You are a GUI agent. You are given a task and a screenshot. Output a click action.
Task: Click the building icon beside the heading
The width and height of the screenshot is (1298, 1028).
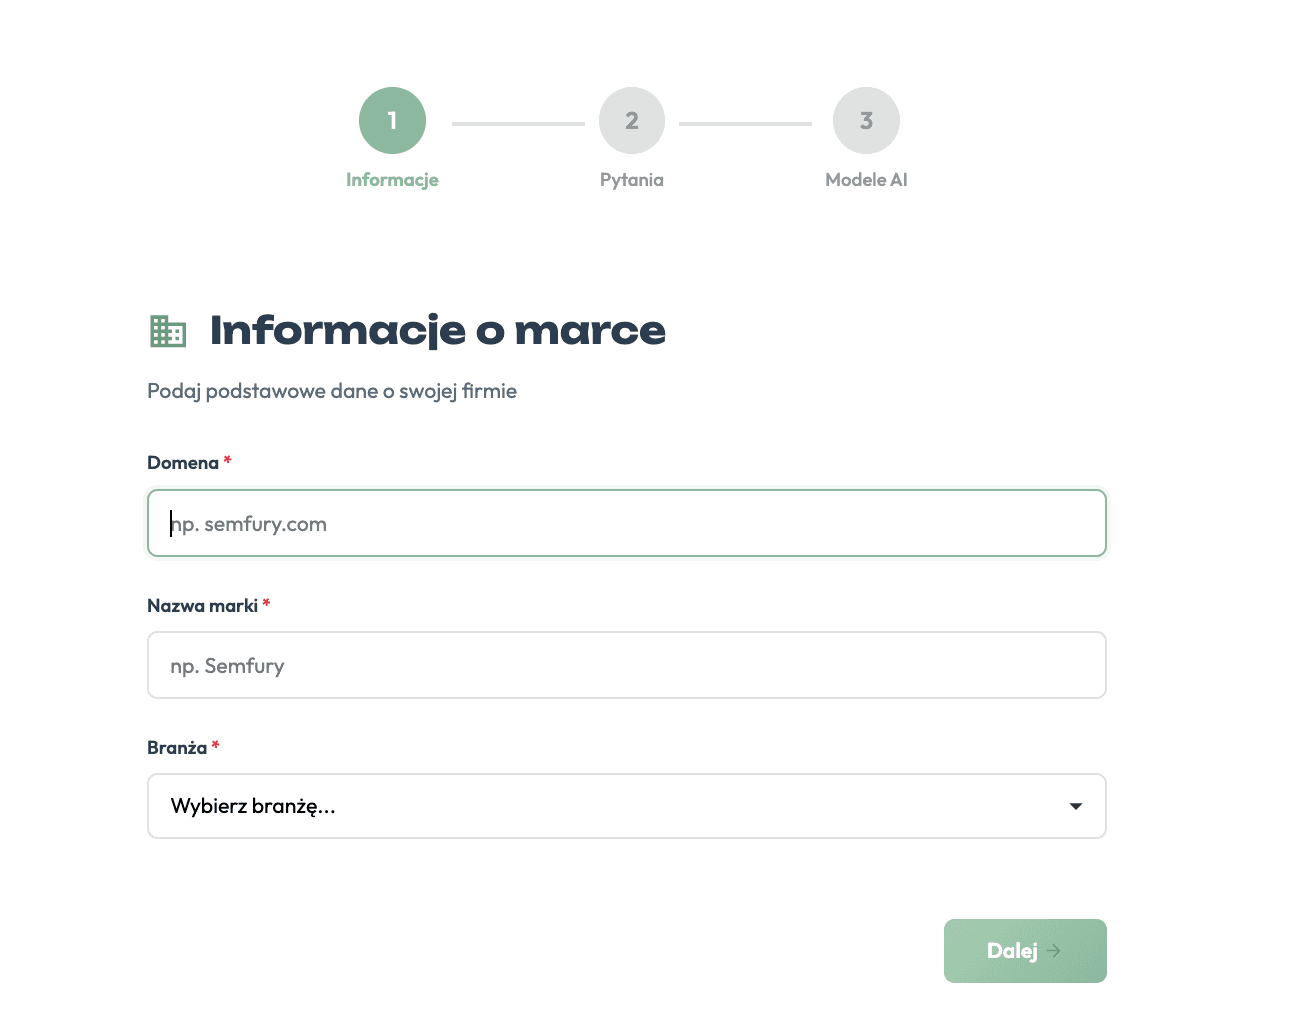(168, 331)
